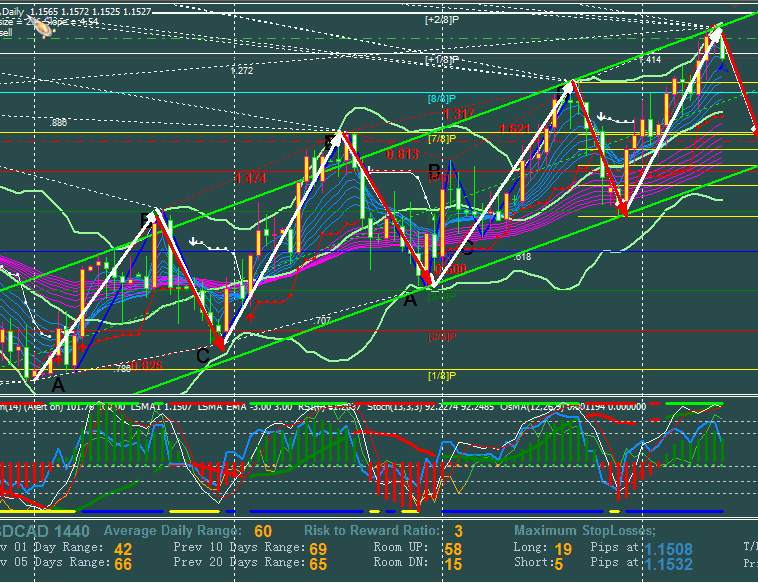758x583 pixels.
Task: Select the yellow [1/8]P level label
Action: coord(442,376)
